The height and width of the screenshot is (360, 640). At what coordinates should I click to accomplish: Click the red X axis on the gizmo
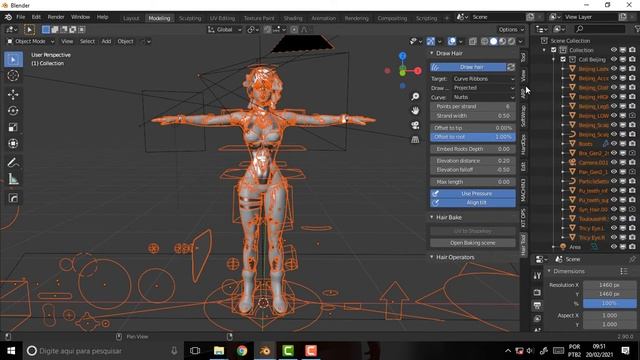pos(418,71)
